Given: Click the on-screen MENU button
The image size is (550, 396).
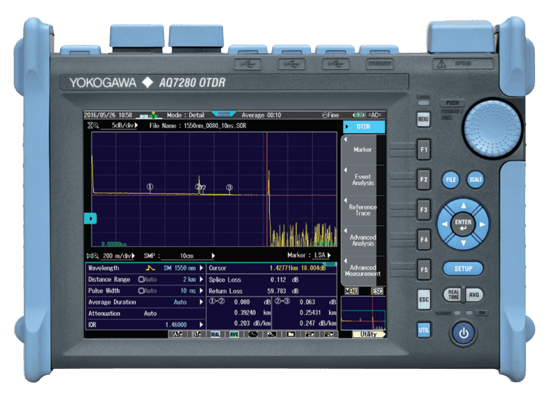Looking at the screenshot, I should [351, 291].
